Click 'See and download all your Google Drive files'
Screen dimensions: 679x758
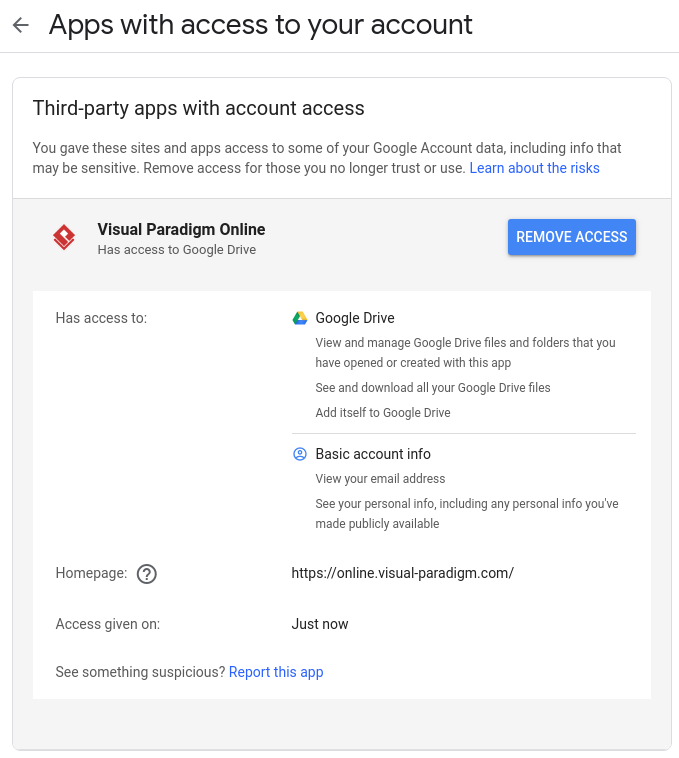click(x=432, y=387)
